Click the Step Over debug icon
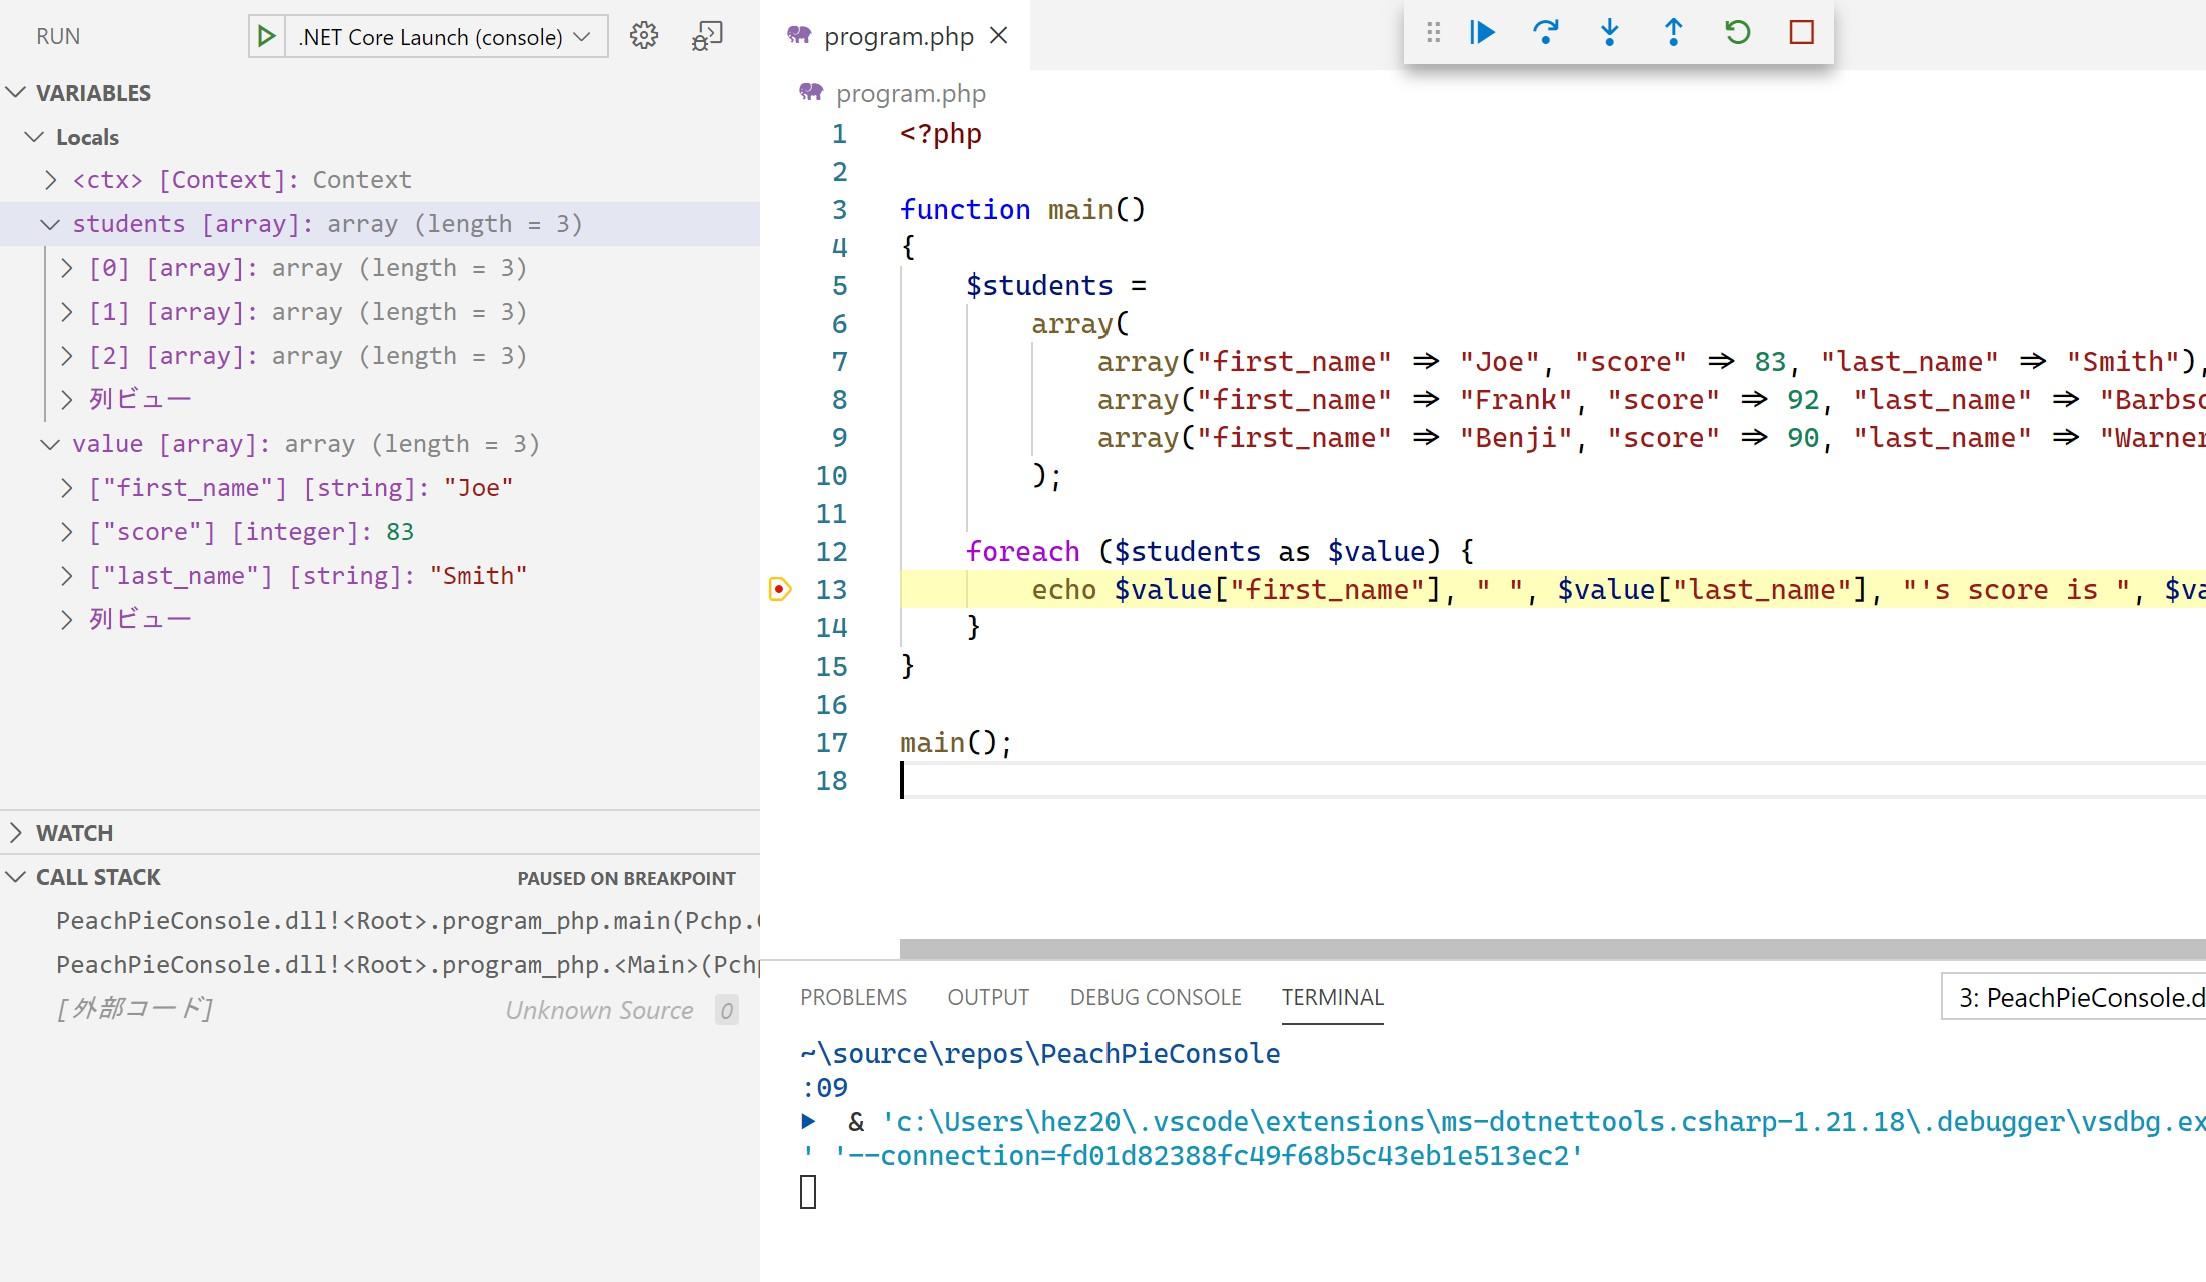 (1545, 31)
